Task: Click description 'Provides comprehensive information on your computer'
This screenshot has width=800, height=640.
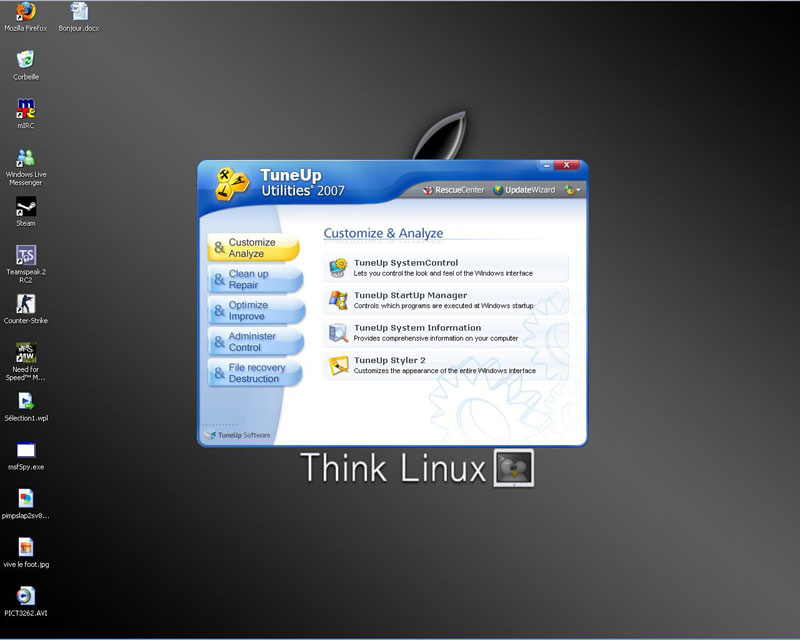Action: point(436,338)
